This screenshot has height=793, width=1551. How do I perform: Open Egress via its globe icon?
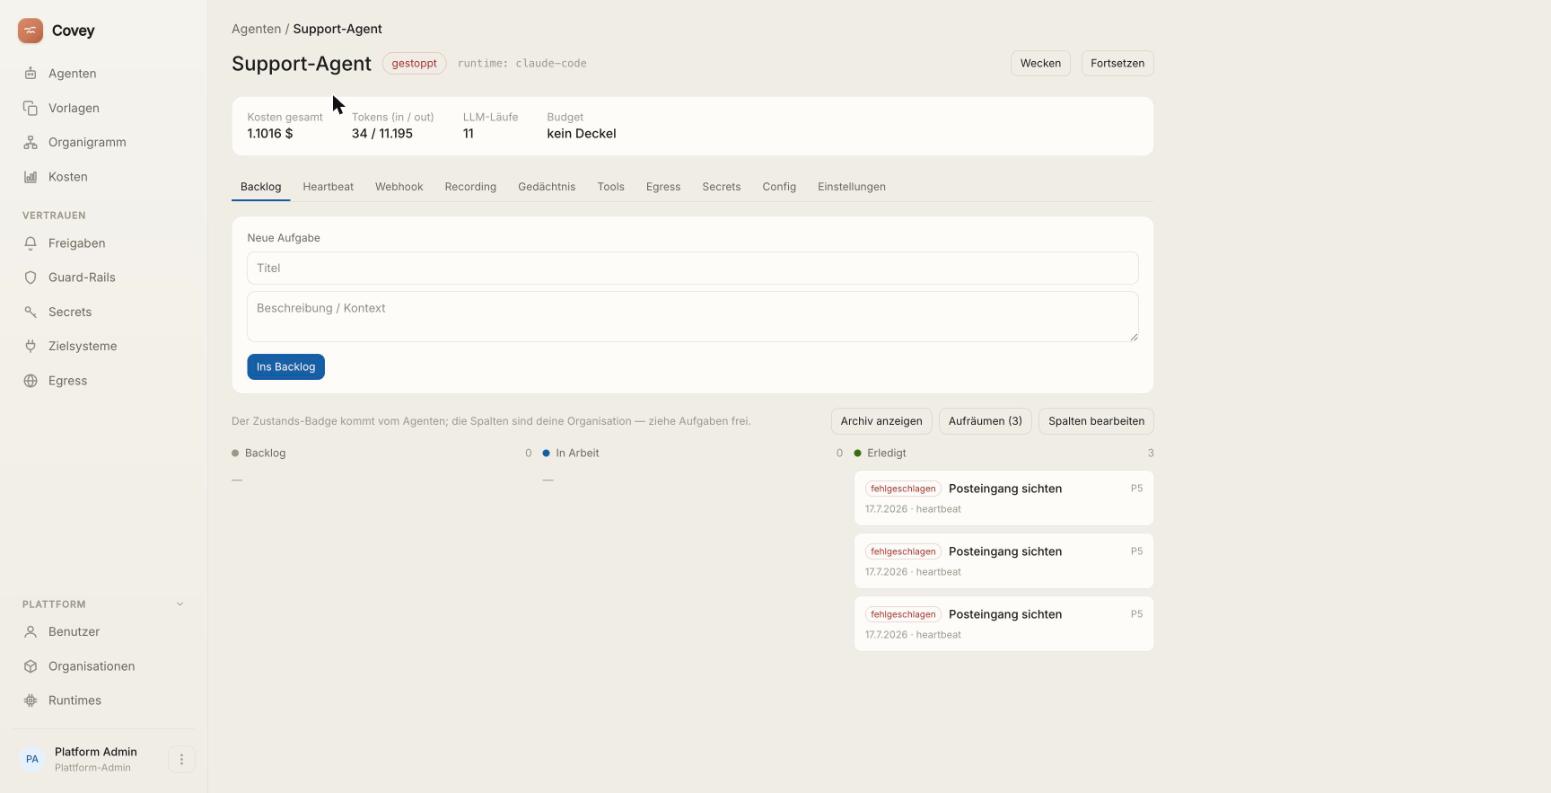(x=30, y=381)
